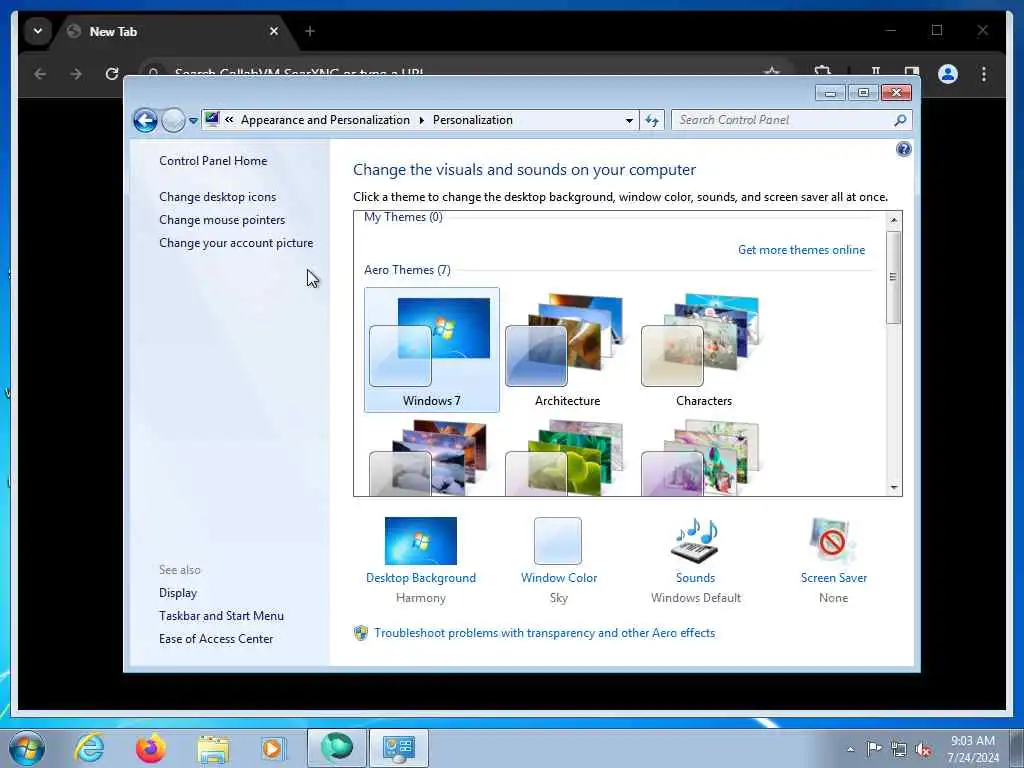Expand breadcrumb arrow after Appearance and Personalization
The height and width of the screenshot is (768, 1024).
click(421, 120)
